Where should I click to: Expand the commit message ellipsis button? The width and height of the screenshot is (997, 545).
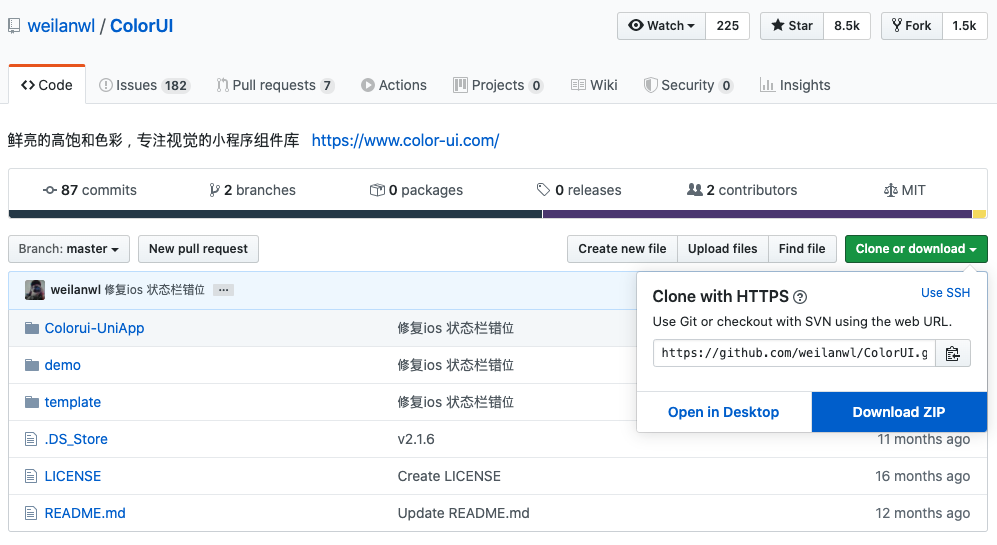223,290
